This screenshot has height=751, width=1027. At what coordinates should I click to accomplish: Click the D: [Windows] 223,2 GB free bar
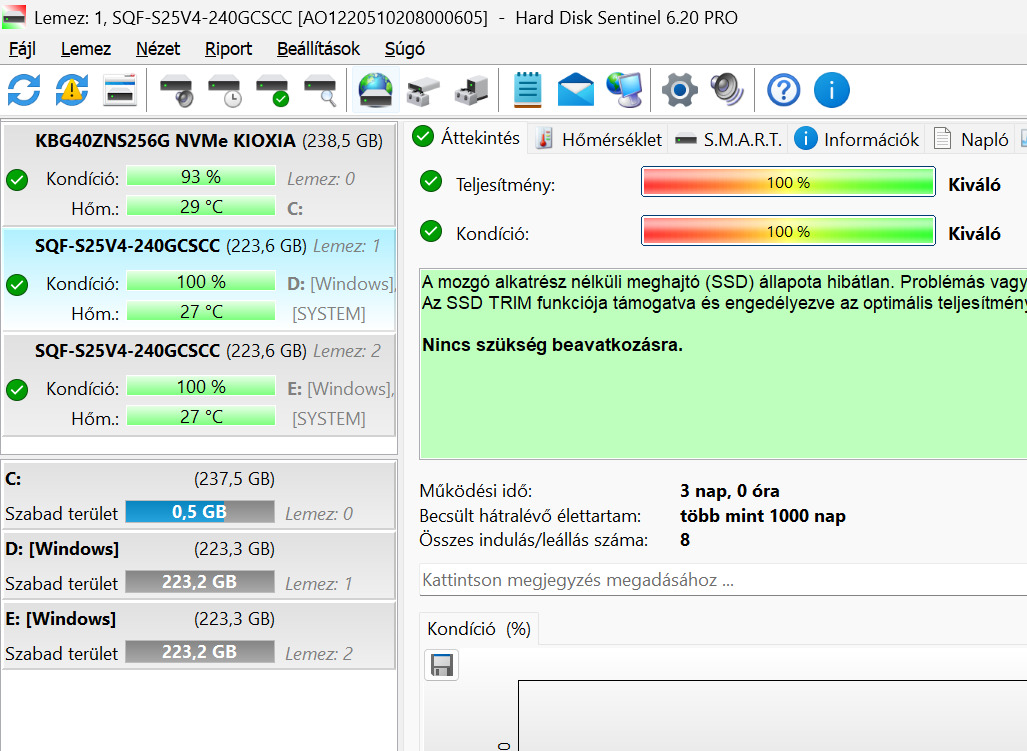(200, 581)
